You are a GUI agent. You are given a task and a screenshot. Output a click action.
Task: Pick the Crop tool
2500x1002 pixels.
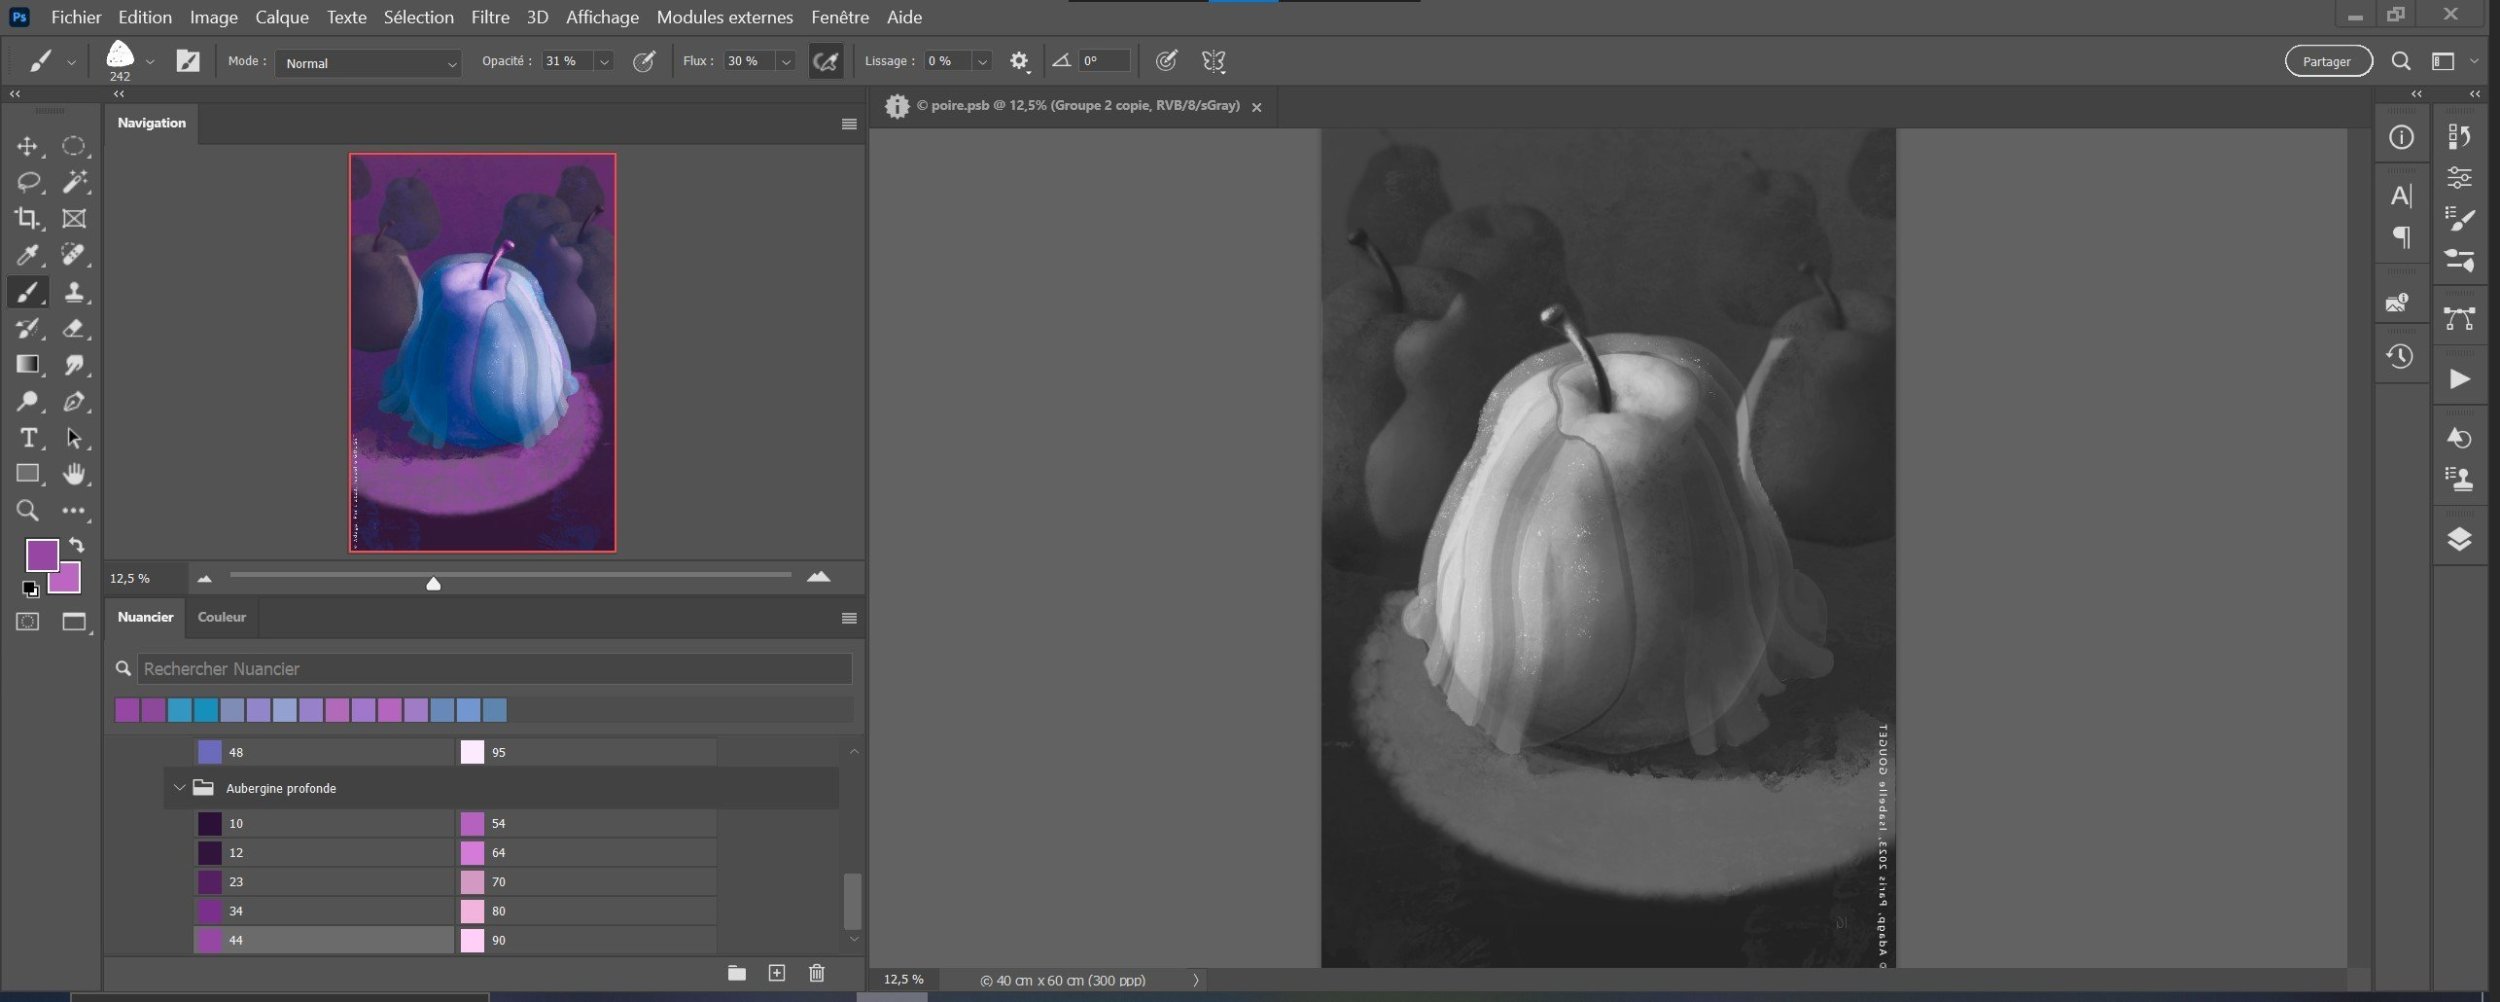(x=27, y=218)
